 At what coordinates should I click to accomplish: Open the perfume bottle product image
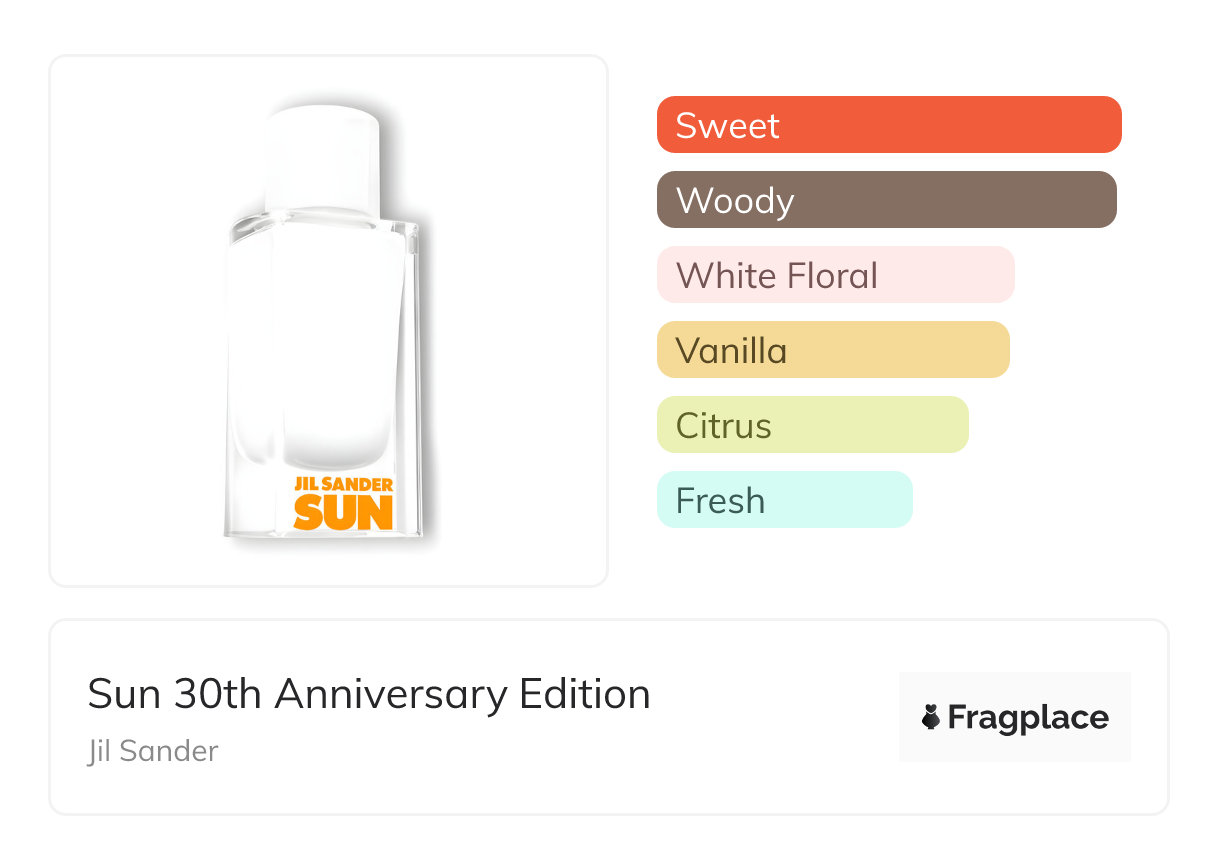pos(328,320)
